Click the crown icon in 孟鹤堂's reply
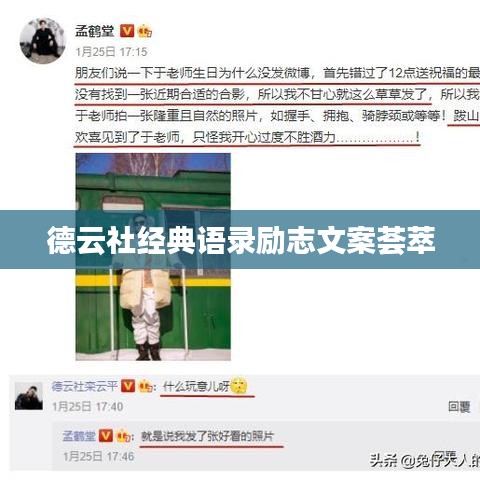This screenshot has width=480, height=480. (123, 436)
